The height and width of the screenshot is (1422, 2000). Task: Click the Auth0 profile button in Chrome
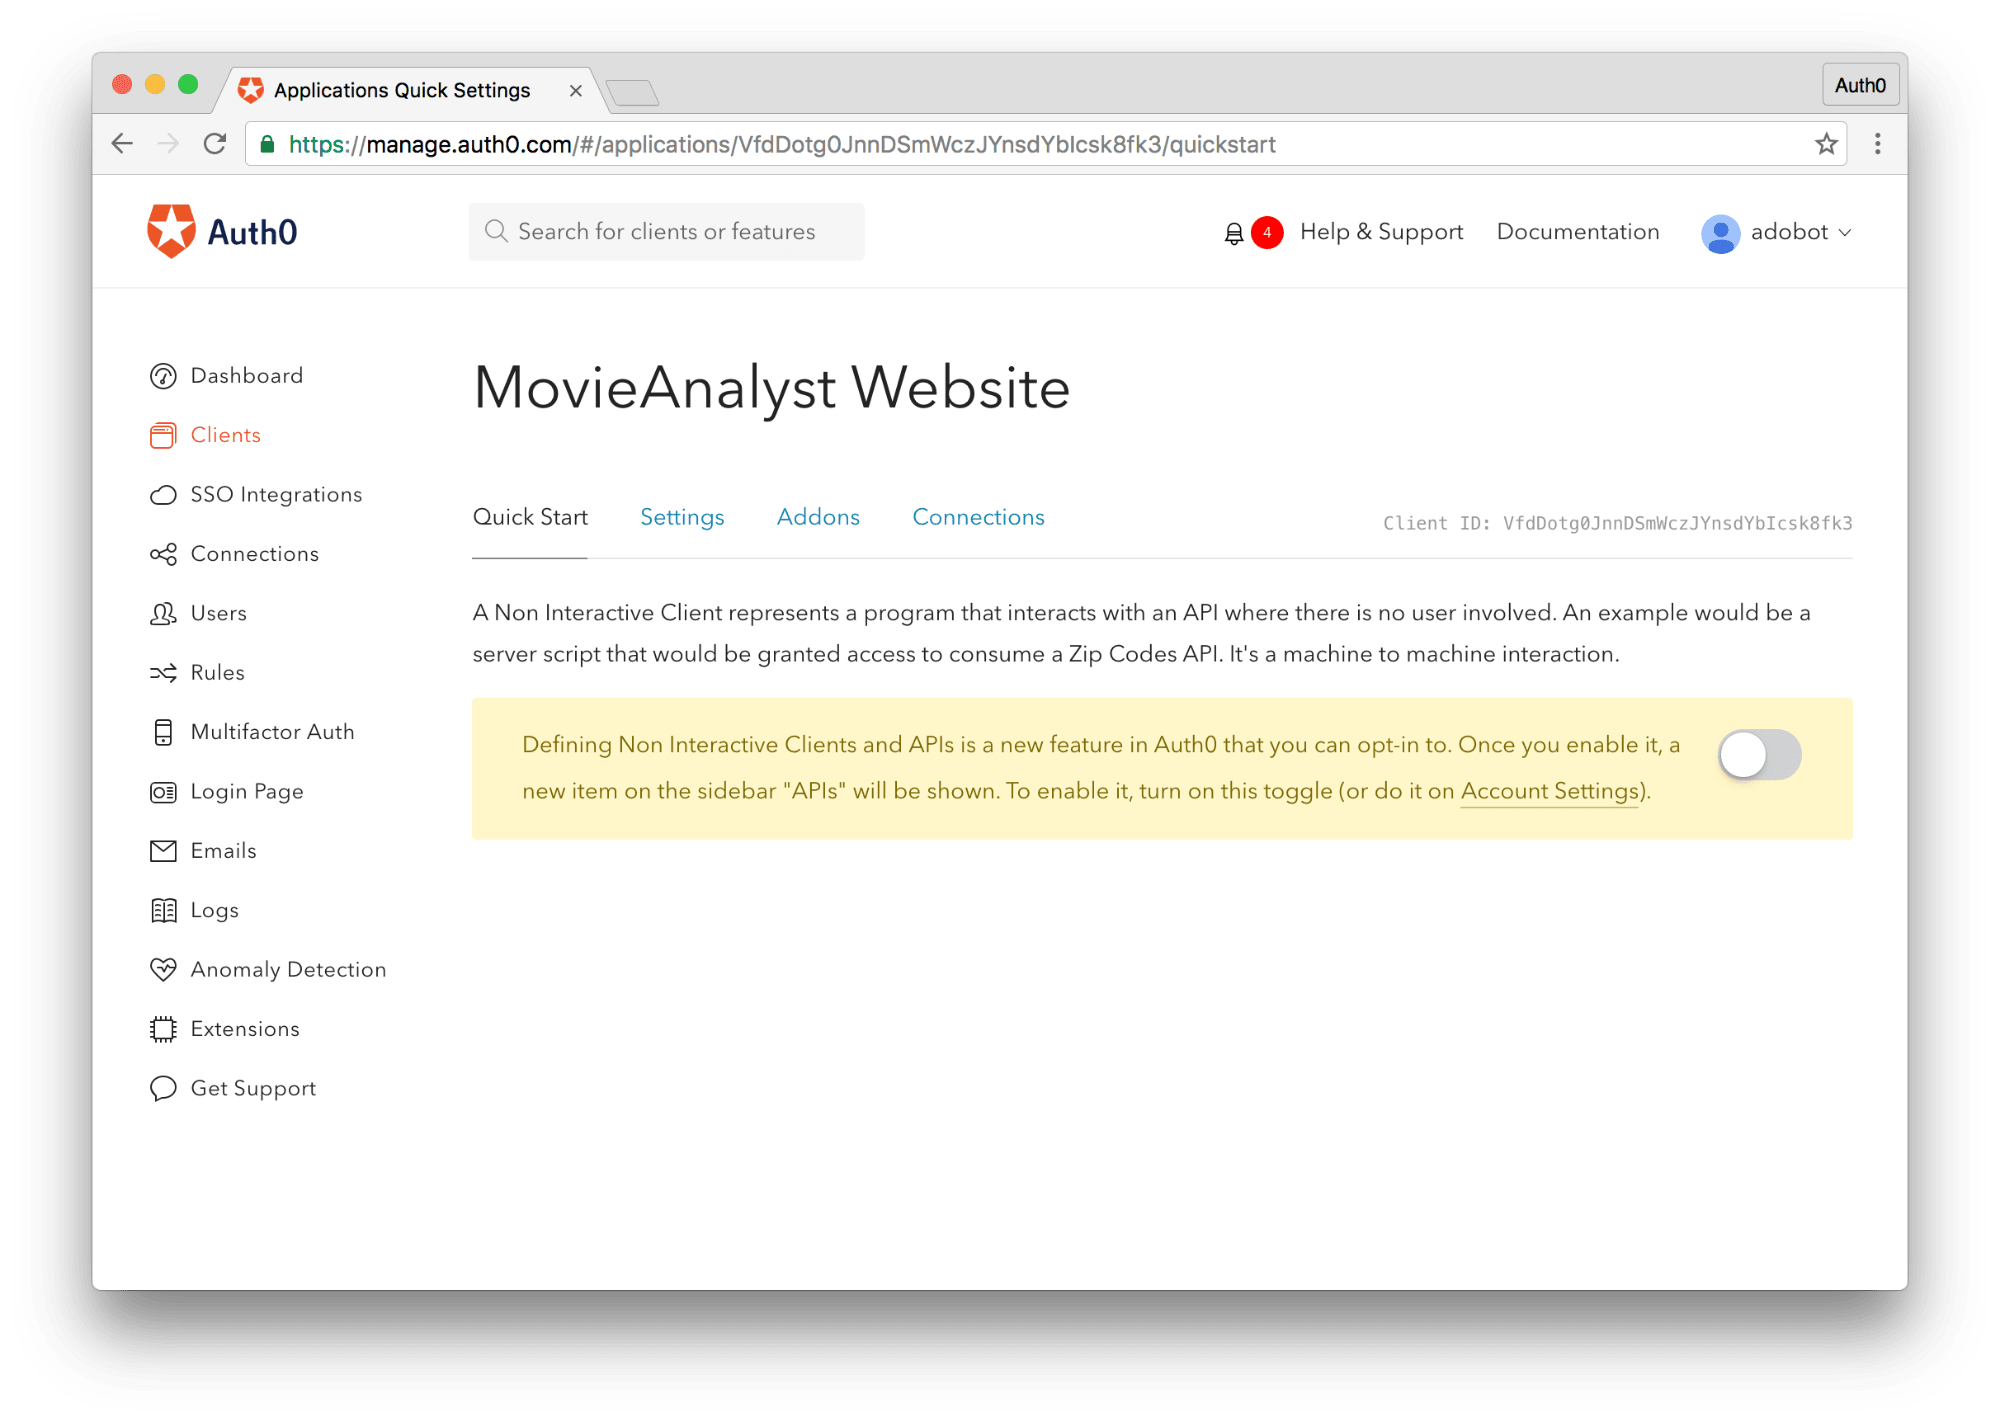click(1860, 85)
